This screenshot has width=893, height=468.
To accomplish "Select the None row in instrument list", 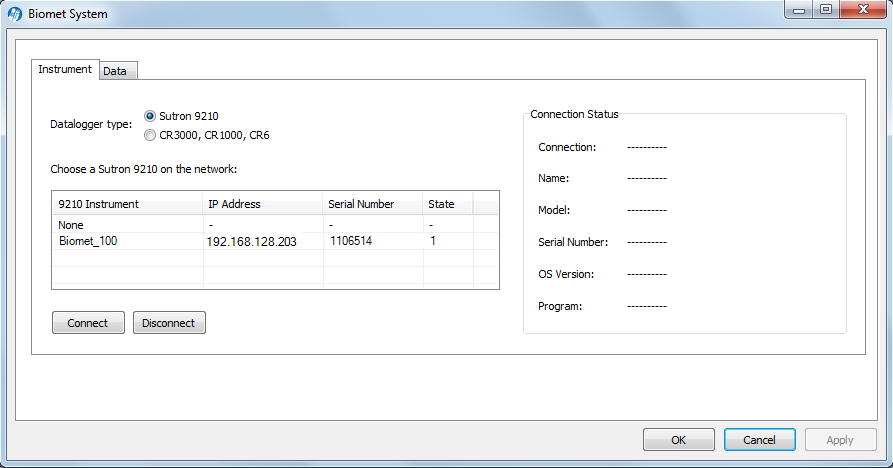I will pos(275,225).
